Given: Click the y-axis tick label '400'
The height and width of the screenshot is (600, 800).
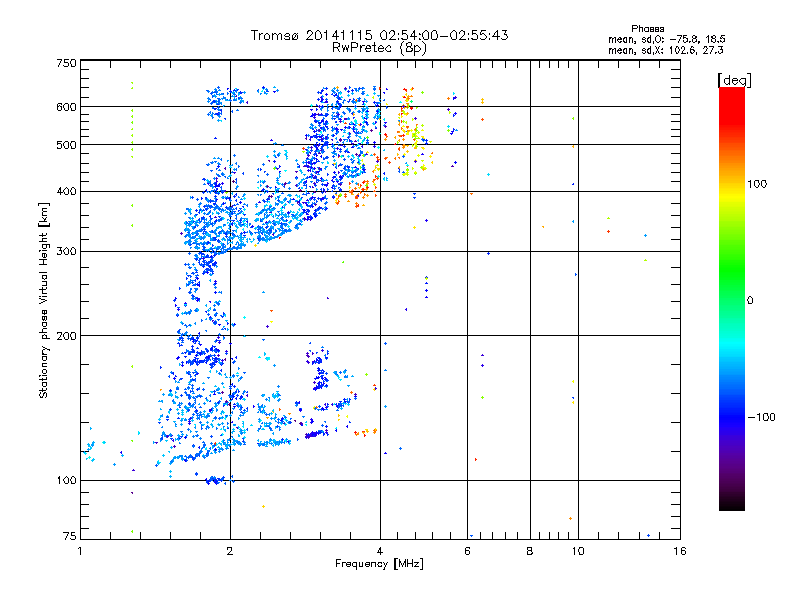Looking at the screenshot, I should pyautogui.click(x=67, y=191).
